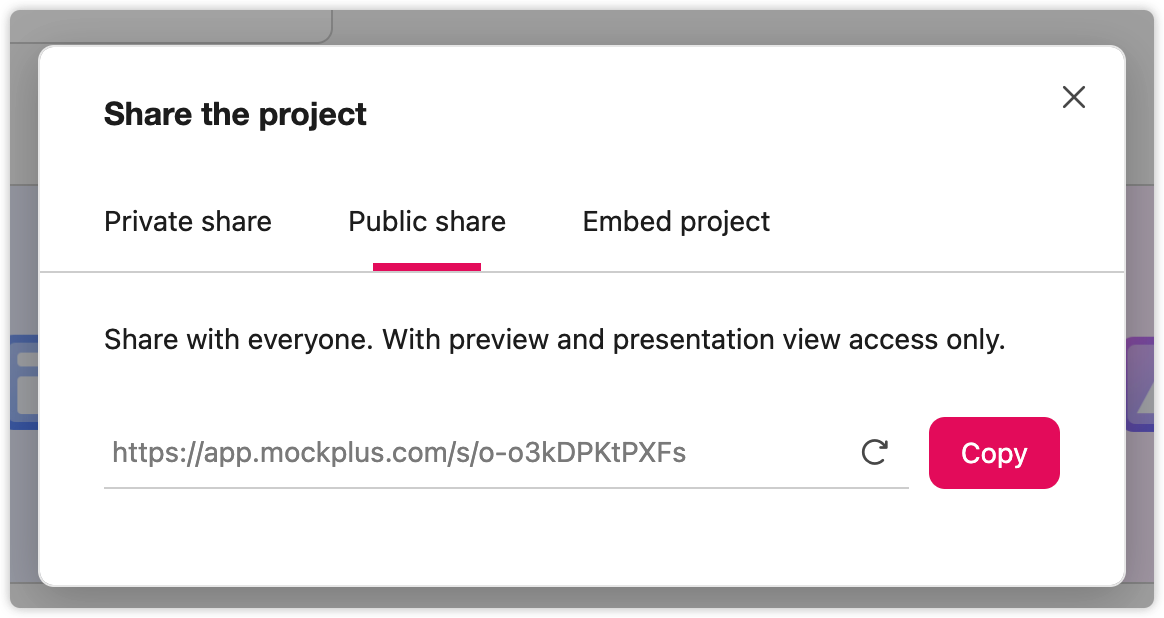1164x618 pixels.
Task: Hit the pink Copy button
Action: point(994,453)
